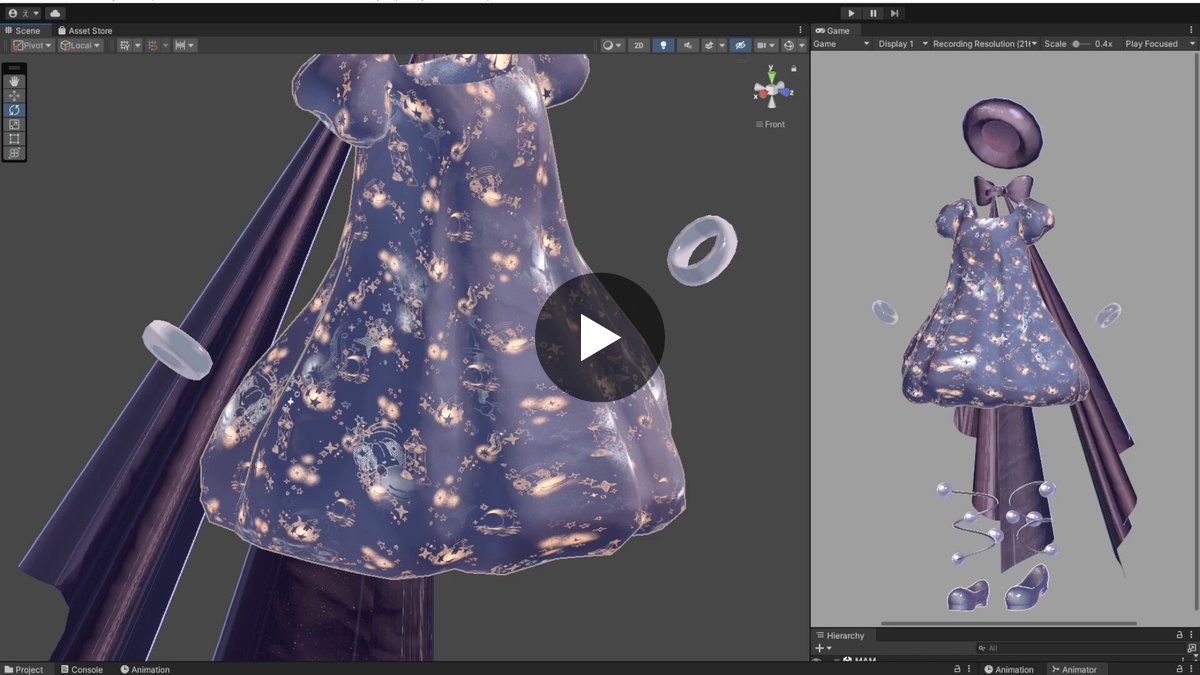
Task: Open the Game view mode dropdown
Action: point(842,44)
